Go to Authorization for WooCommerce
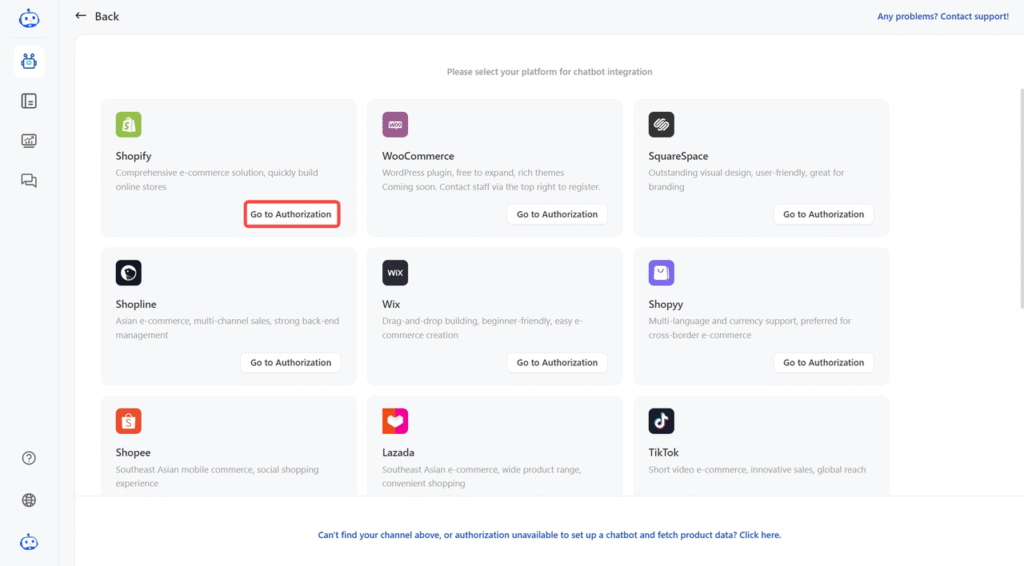This screenshot has height=566, width=1024. pos(557,214)
